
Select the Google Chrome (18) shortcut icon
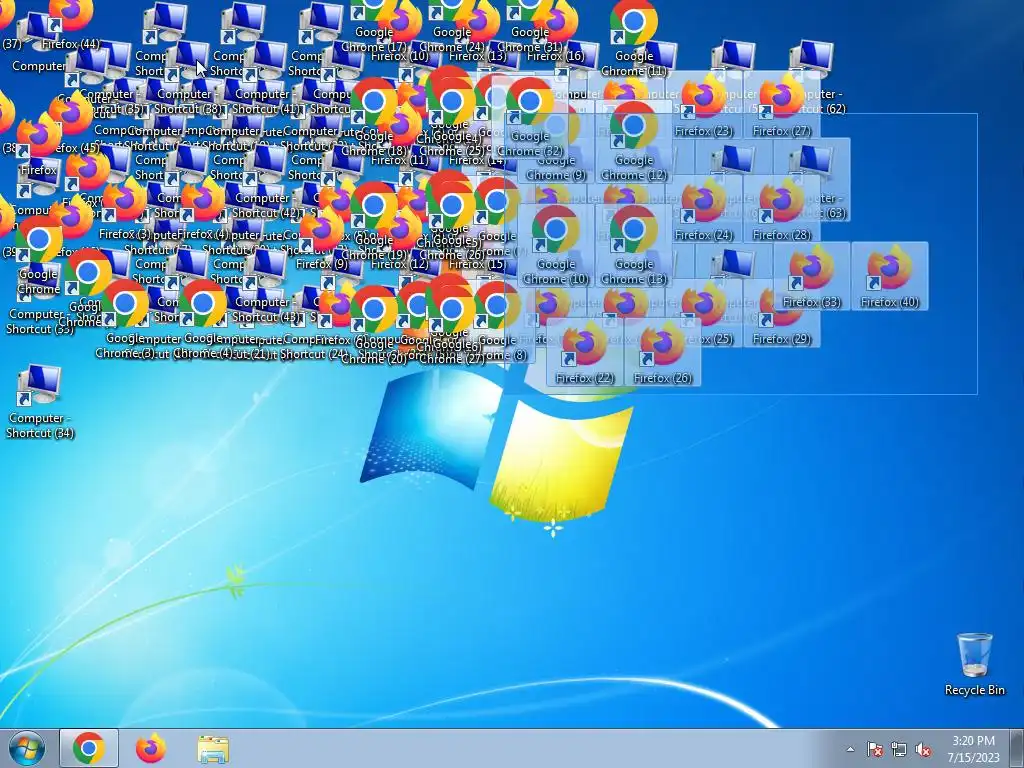pos(374,116)
